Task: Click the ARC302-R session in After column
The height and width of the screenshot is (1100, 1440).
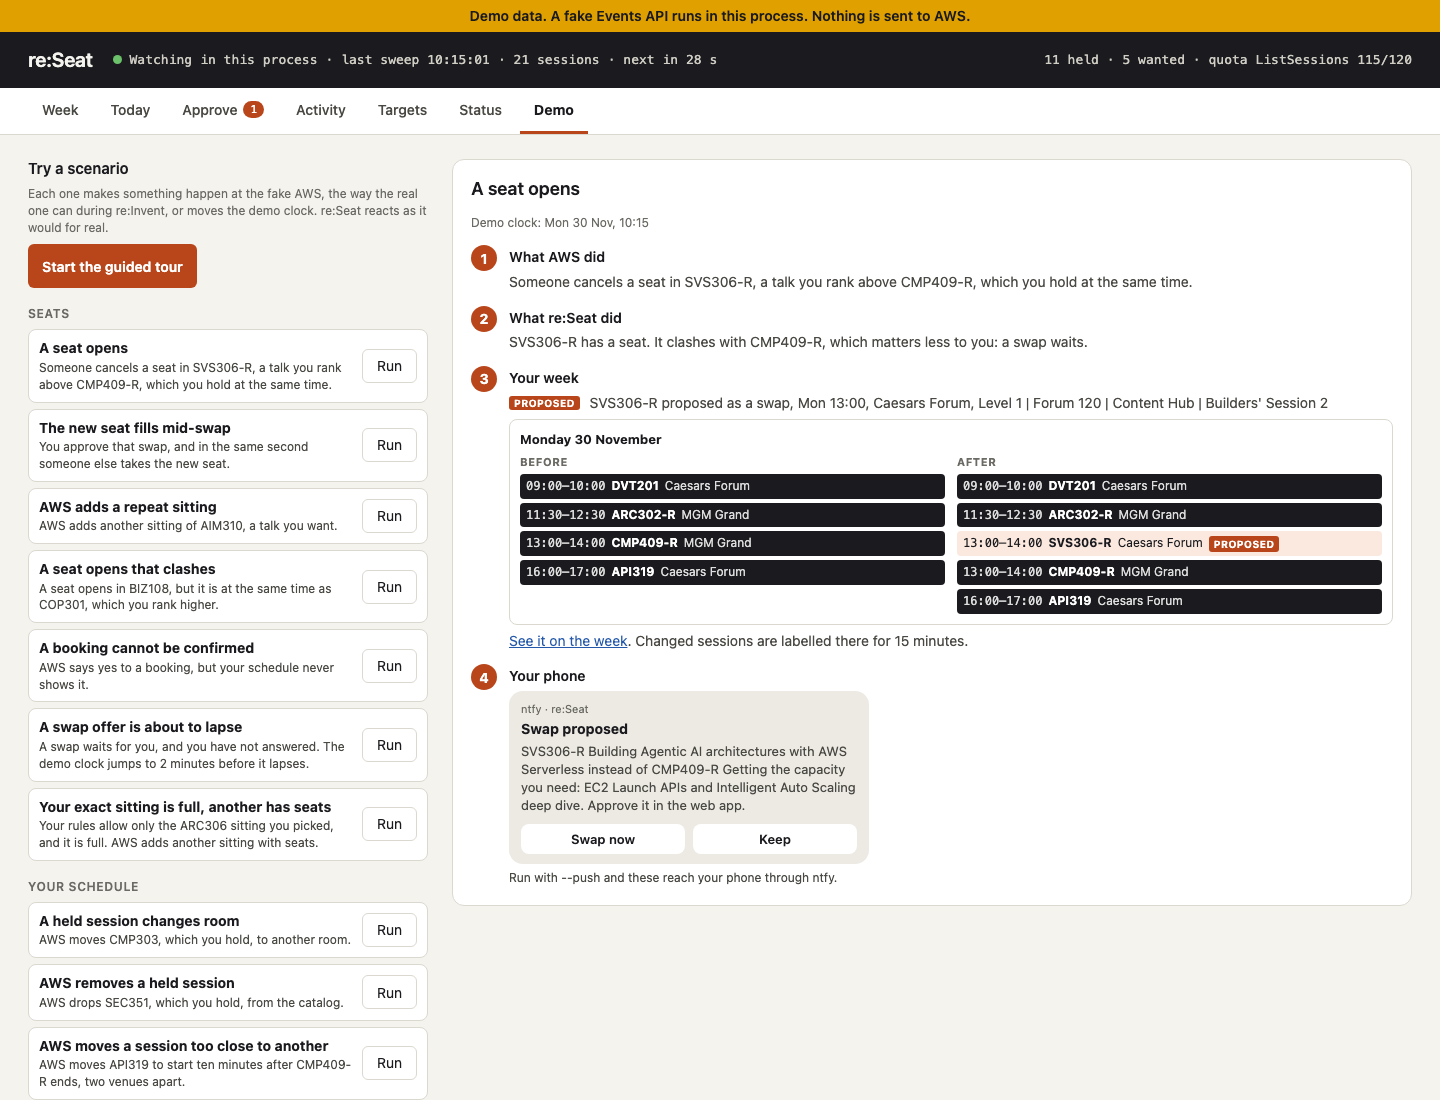Action: pyautogui.click(x=1169, y=515)
